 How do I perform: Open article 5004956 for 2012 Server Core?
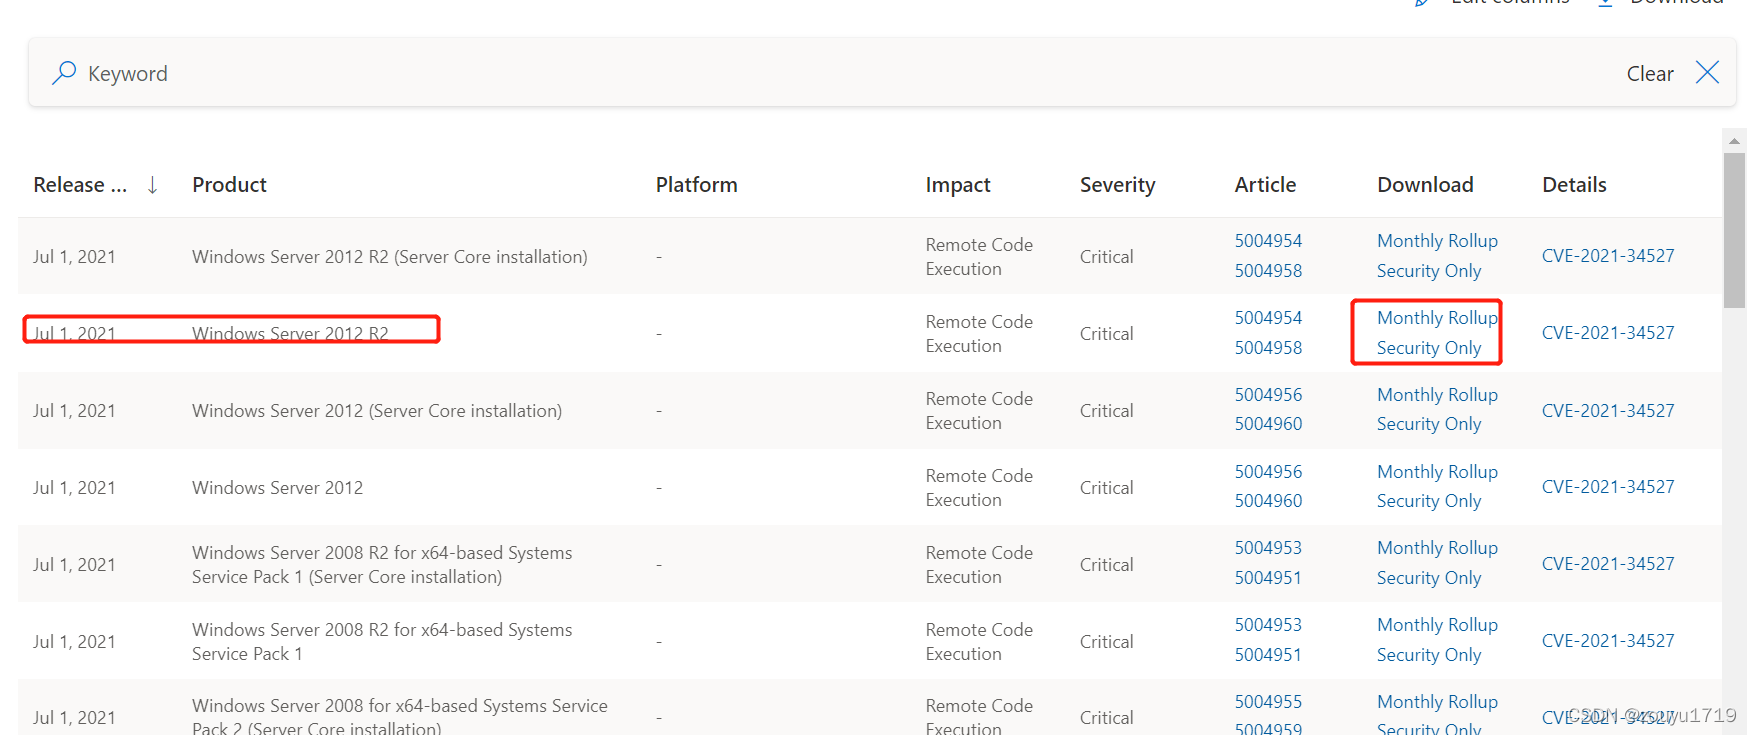click(1268, 395)
